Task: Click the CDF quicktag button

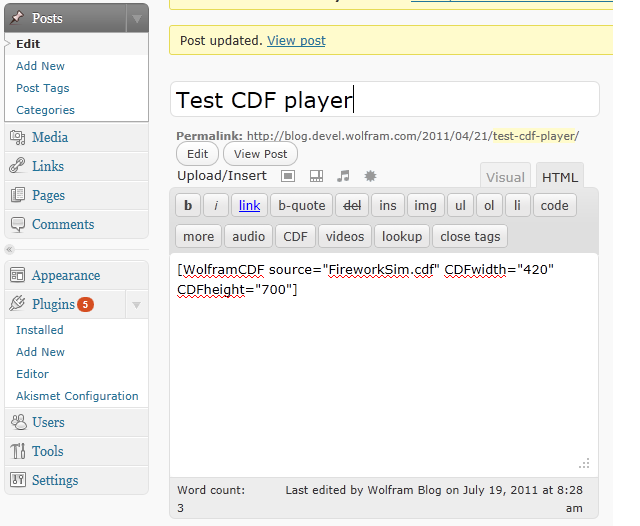Action: (295, 236)
